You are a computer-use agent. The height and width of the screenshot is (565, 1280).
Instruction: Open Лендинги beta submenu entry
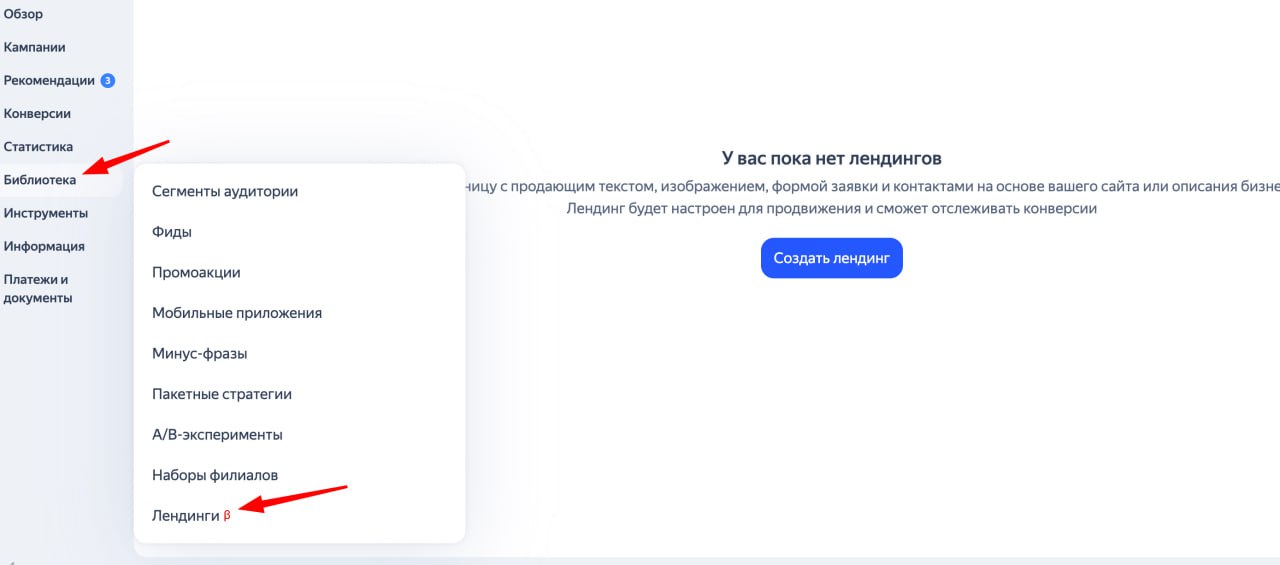[x=191, y=515]
